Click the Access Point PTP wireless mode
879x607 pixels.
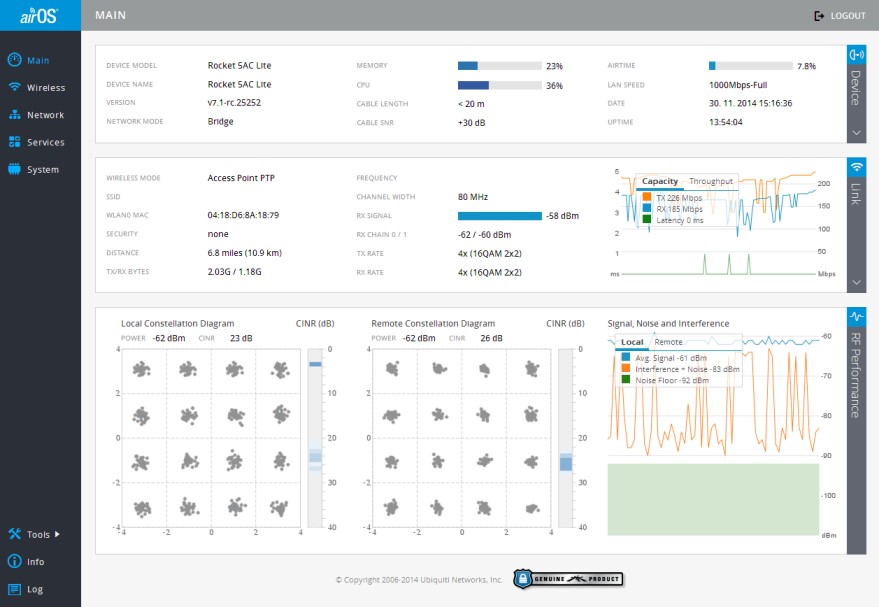click(241, 178)
